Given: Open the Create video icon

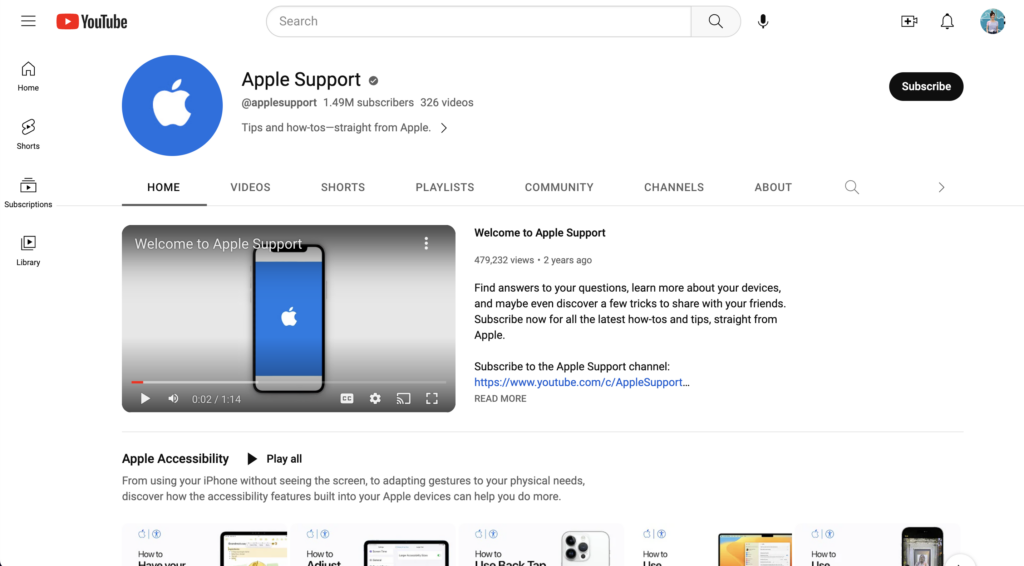Looking at the screenshot, I should coord(909,21).
